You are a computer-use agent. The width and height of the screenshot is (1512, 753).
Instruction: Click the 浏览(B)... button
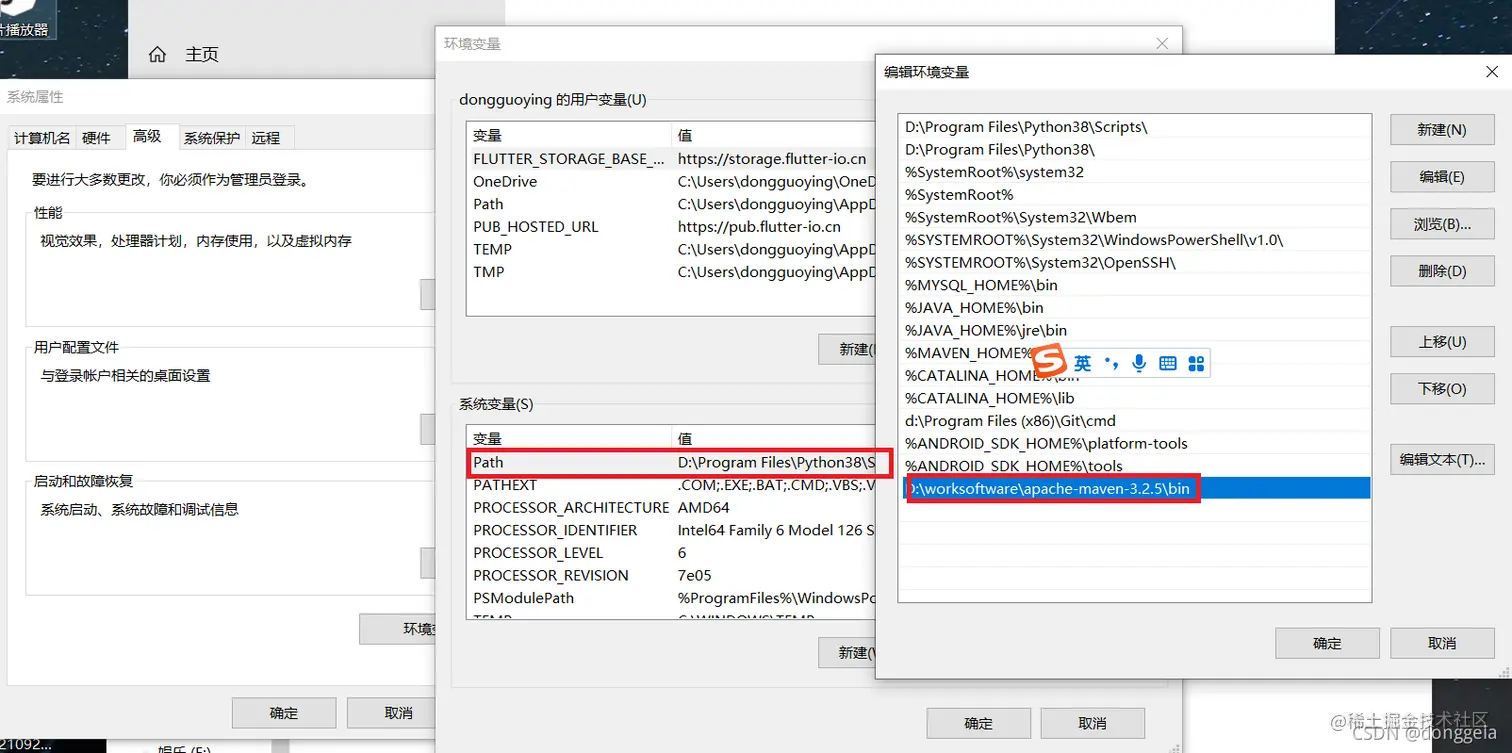(1442, 224)
